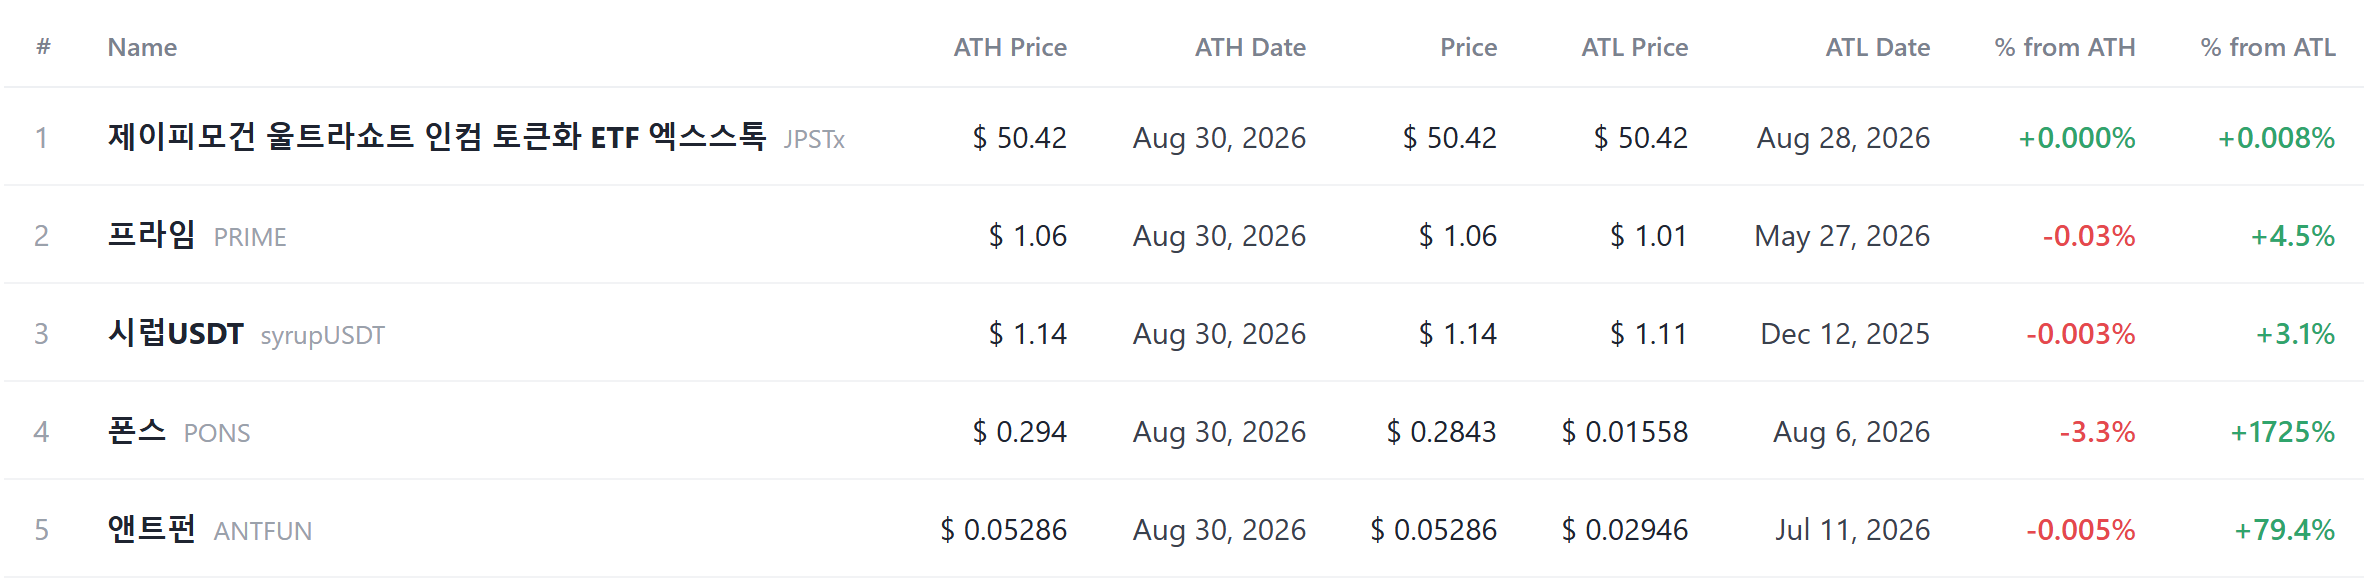Screen dimensions: 2368x582
Task: Click the # rank column header
Action: pos(43,47)
